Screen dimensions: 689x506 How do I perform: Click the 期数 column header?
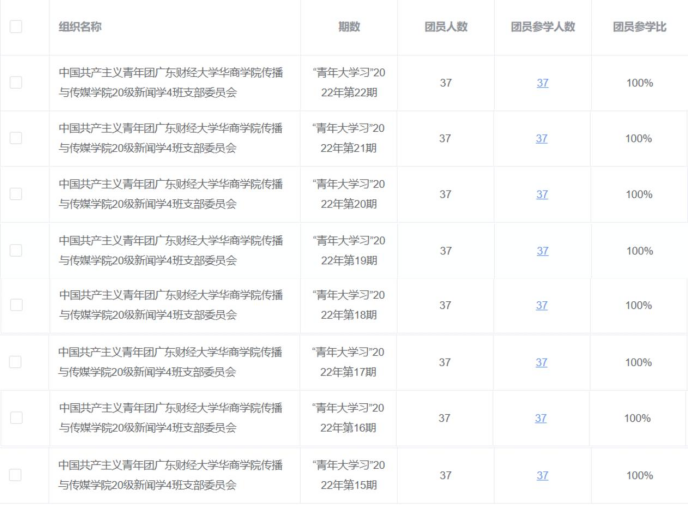click(x=348, y=27)
